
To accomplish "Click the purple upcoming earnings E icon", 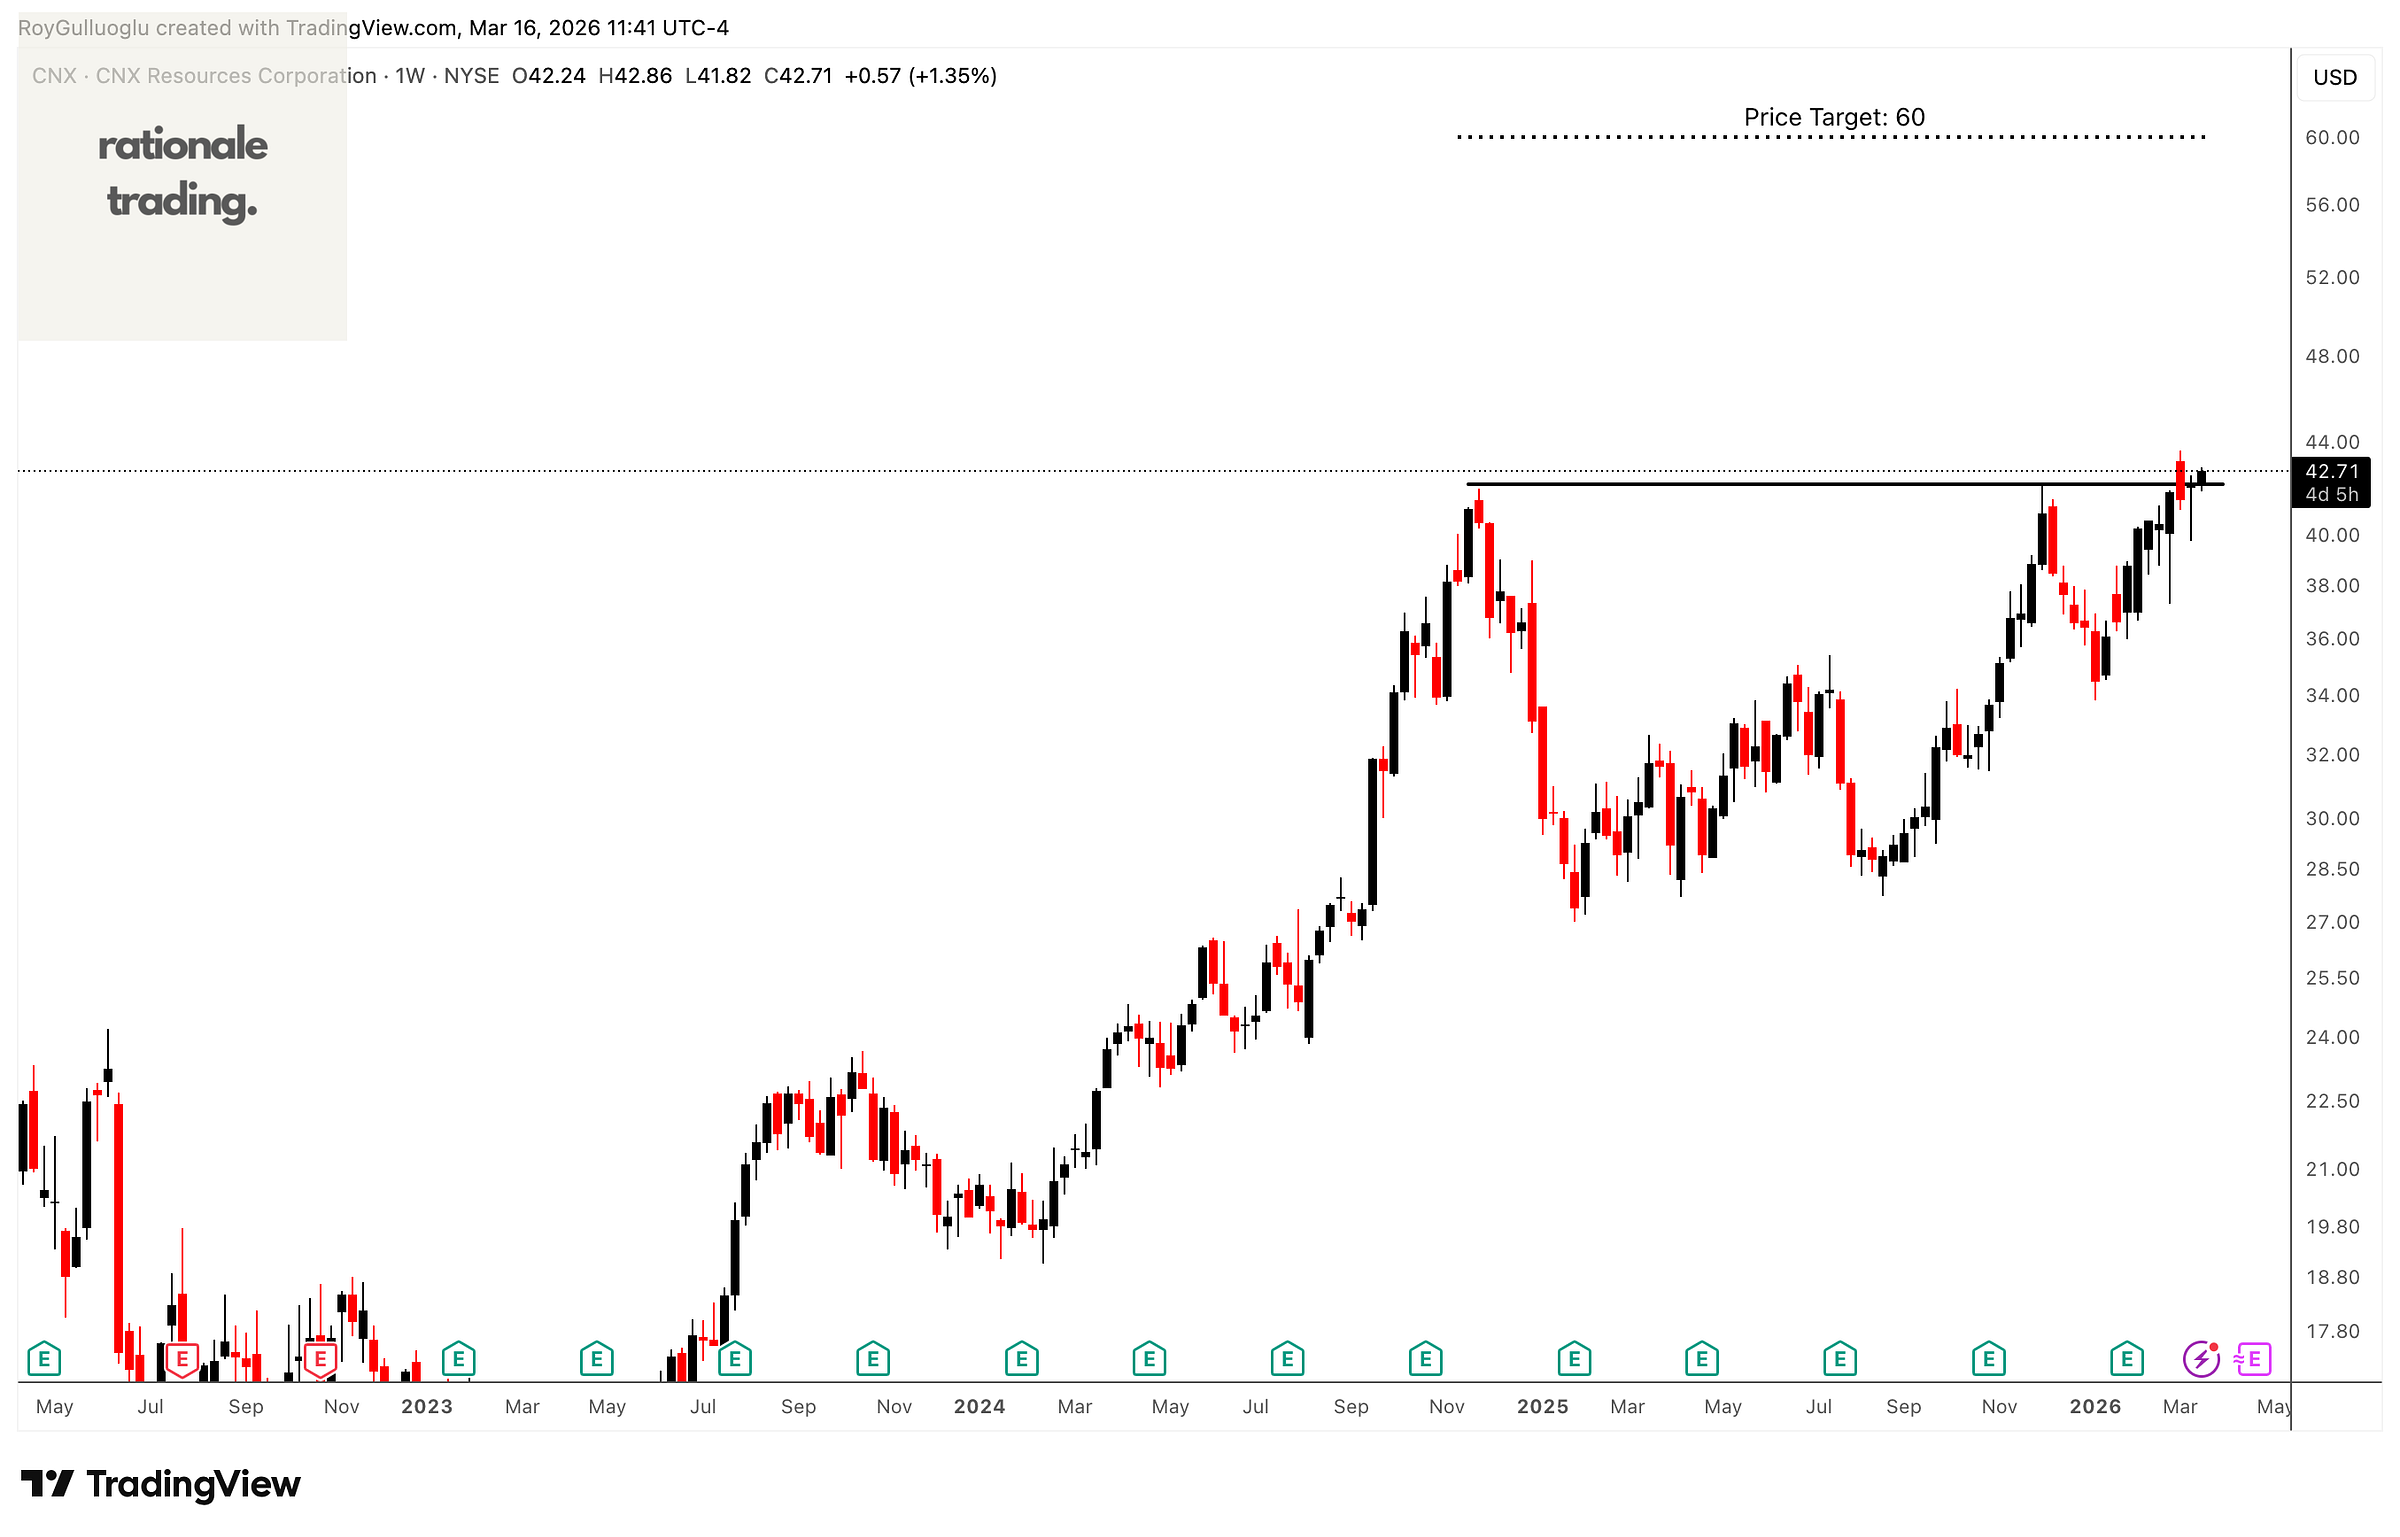I will pyautogui.click(x=2253, y=1359).
